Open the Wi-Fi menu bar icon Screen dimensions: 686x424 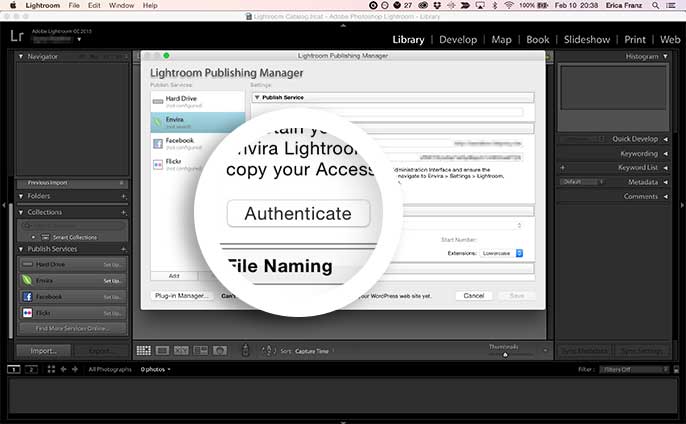tap(508, 5)
